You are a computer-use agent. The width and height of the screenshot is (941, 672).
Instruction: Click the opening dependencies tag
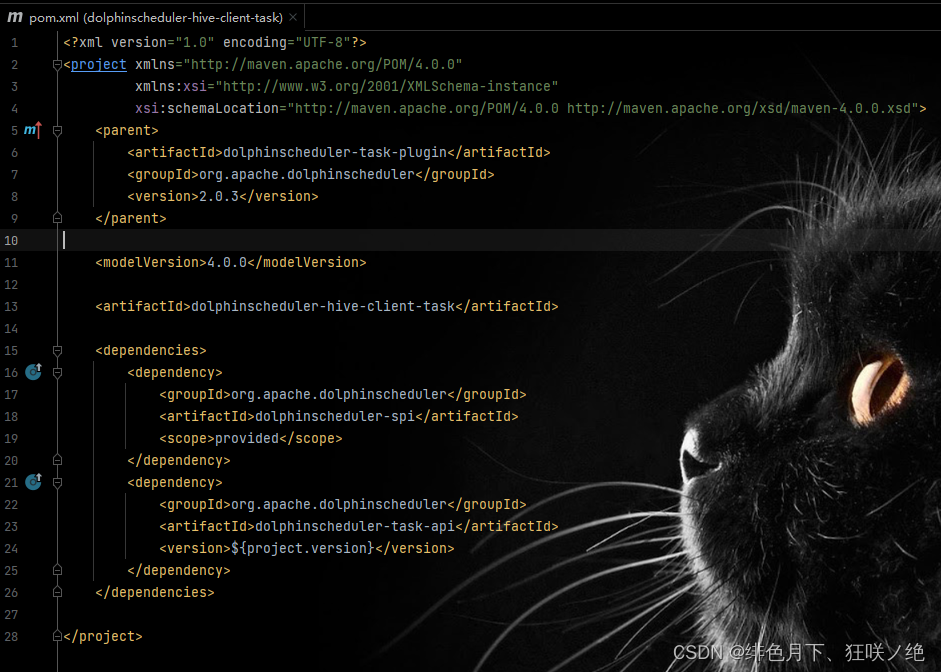pos(151,350)
